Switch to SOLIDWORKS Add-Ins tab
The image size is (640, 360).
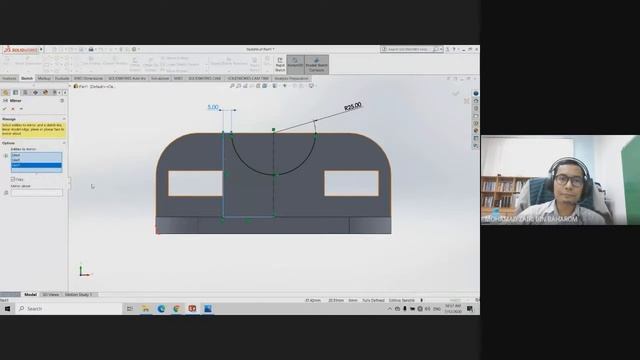pos(127,78)
